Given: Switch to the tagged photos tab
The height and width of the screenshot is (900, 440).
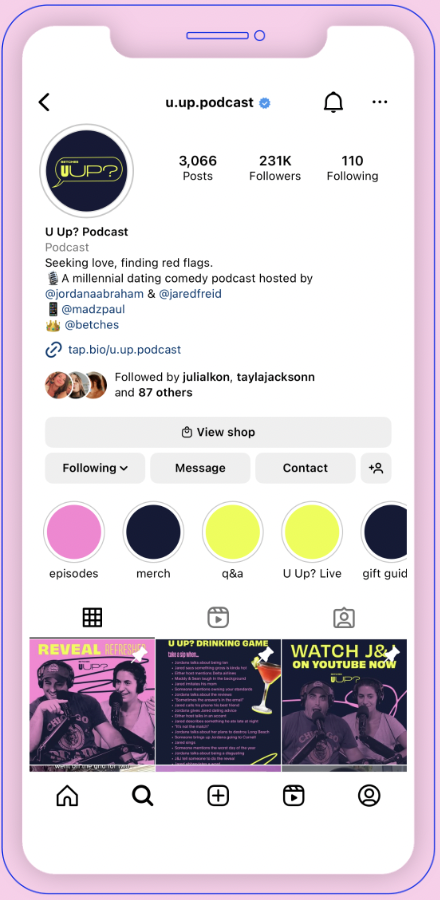Looking at the screenshot, I should click(x=344, y=618).
